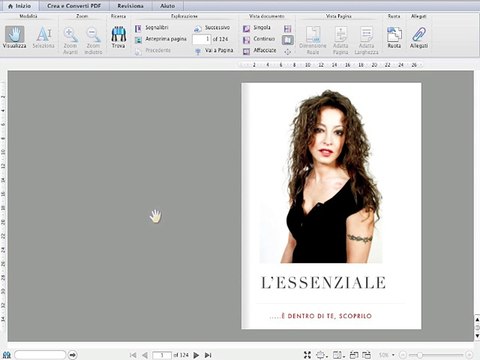Go to previous page in bottom bar

[x=145, y=355]
